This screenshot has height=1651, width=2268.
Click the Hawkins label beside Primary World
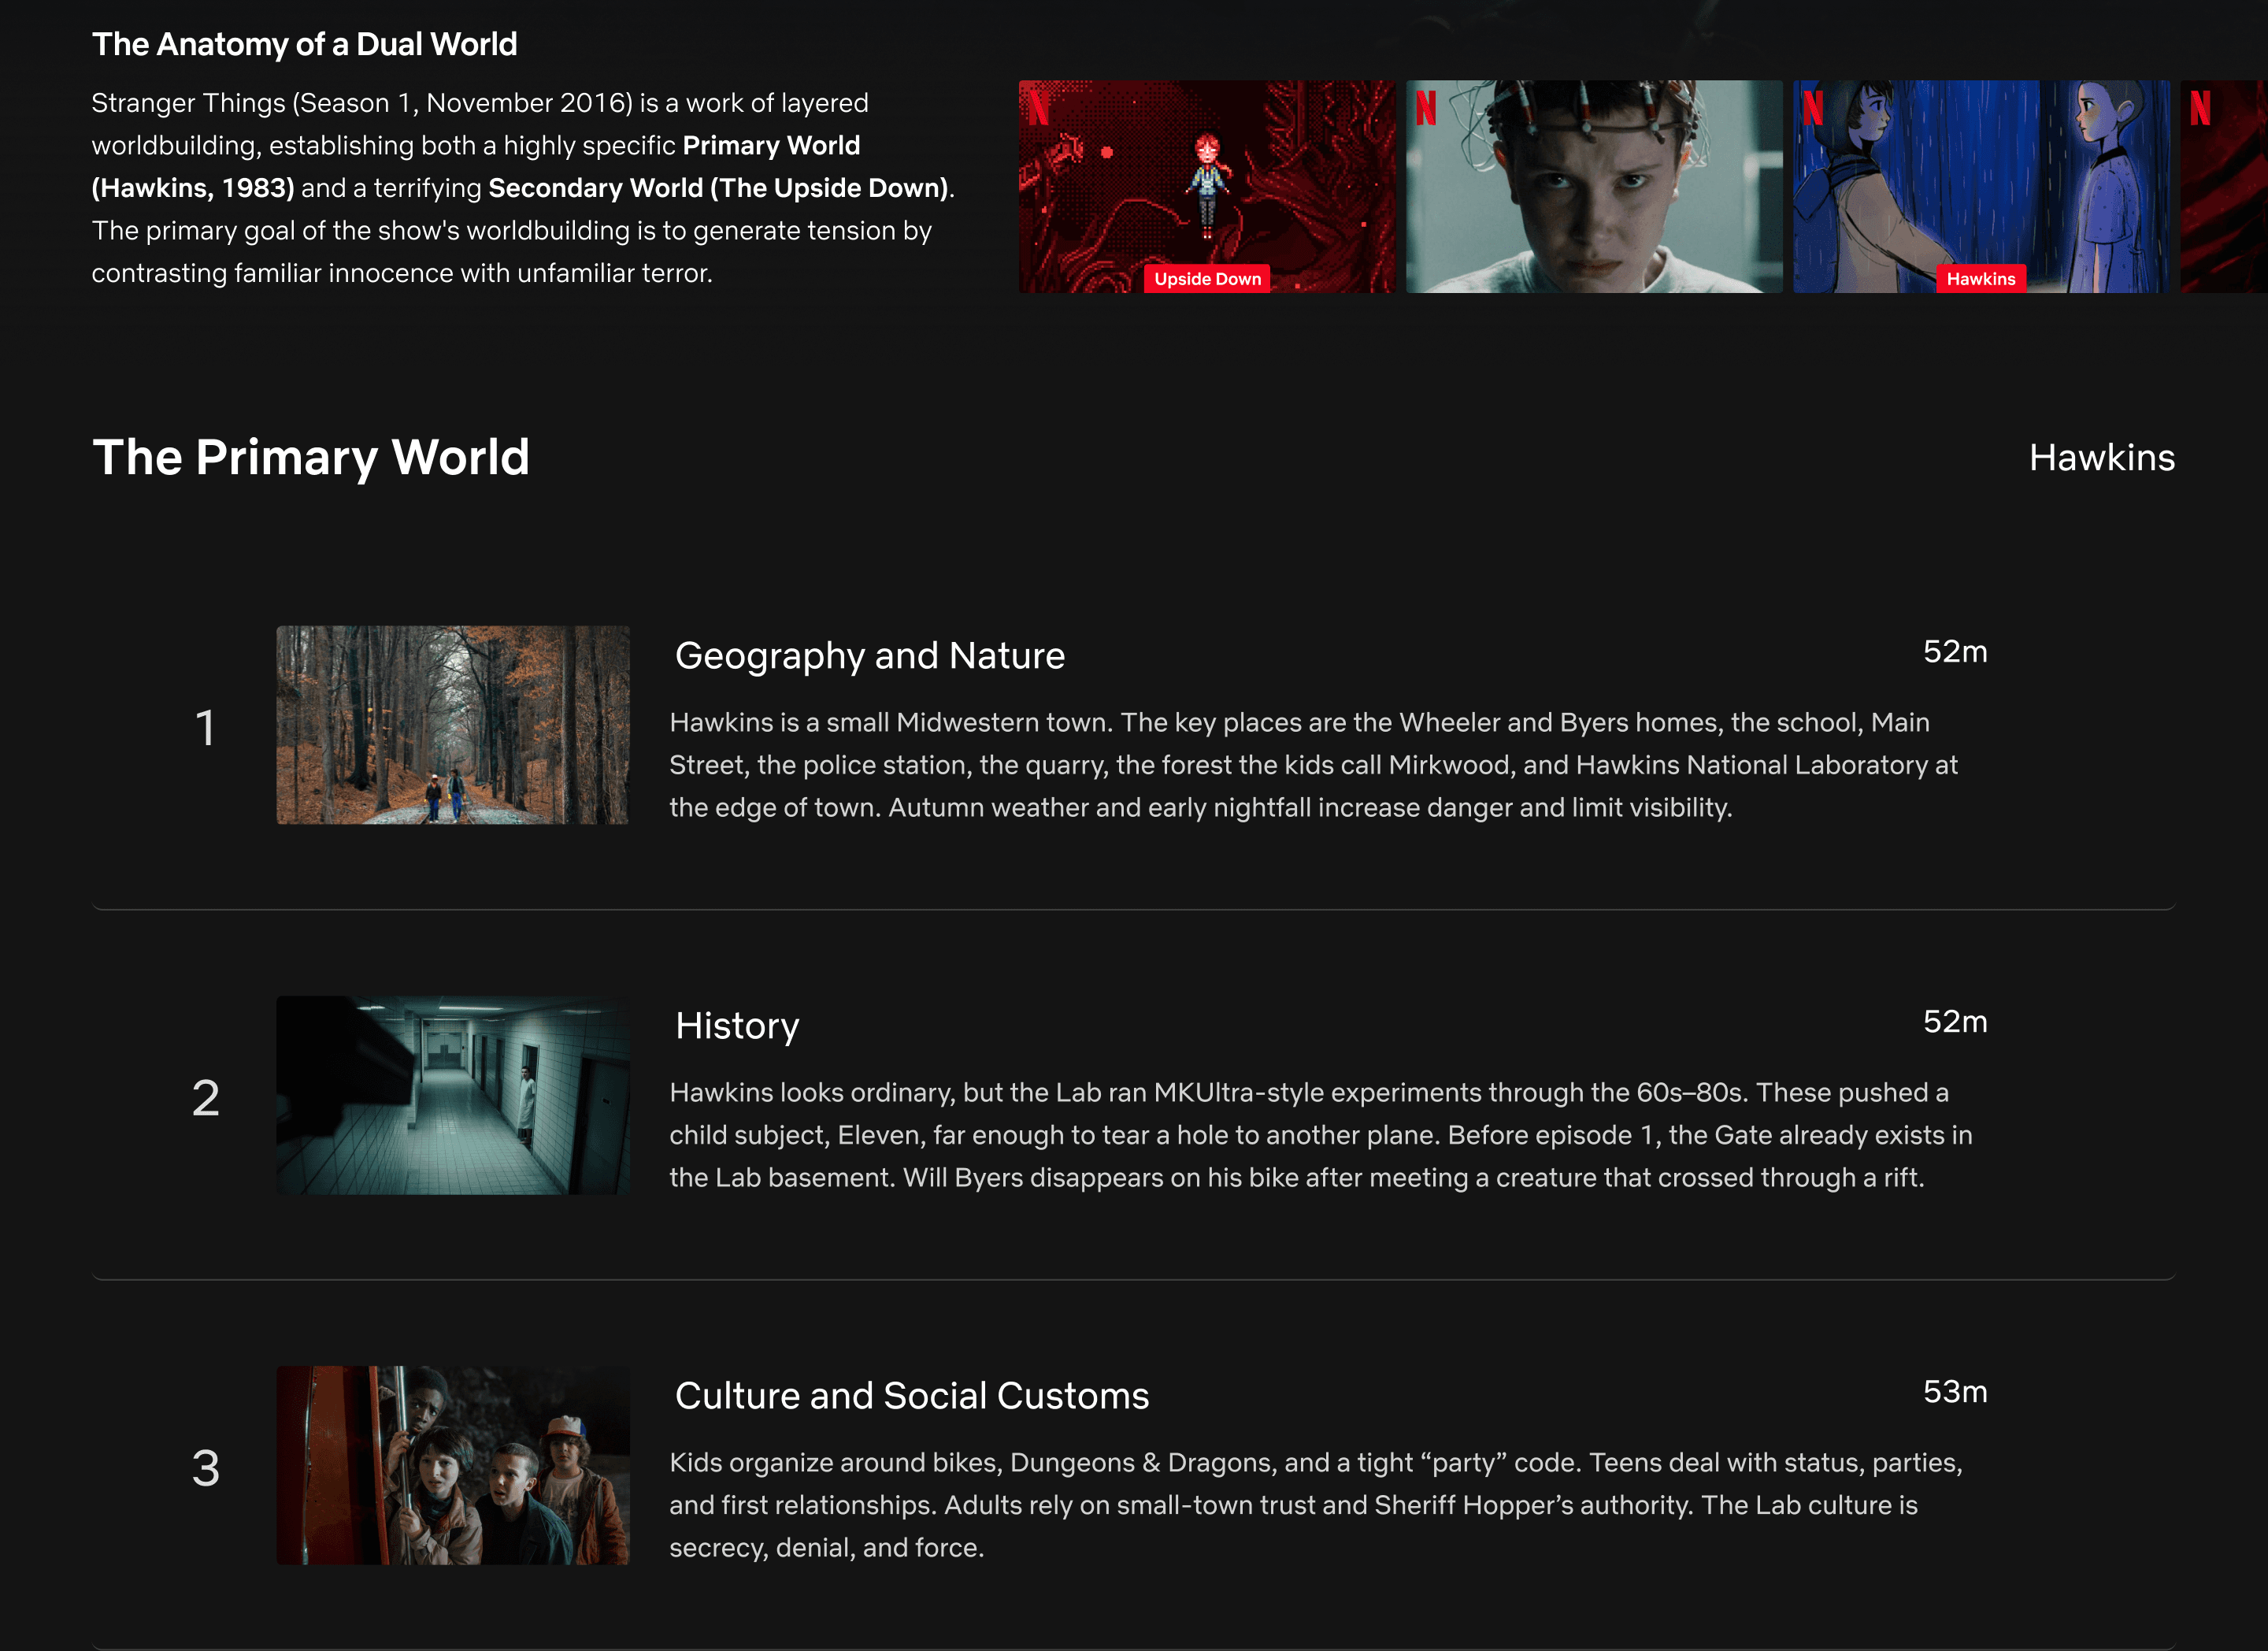point(2101,458)
